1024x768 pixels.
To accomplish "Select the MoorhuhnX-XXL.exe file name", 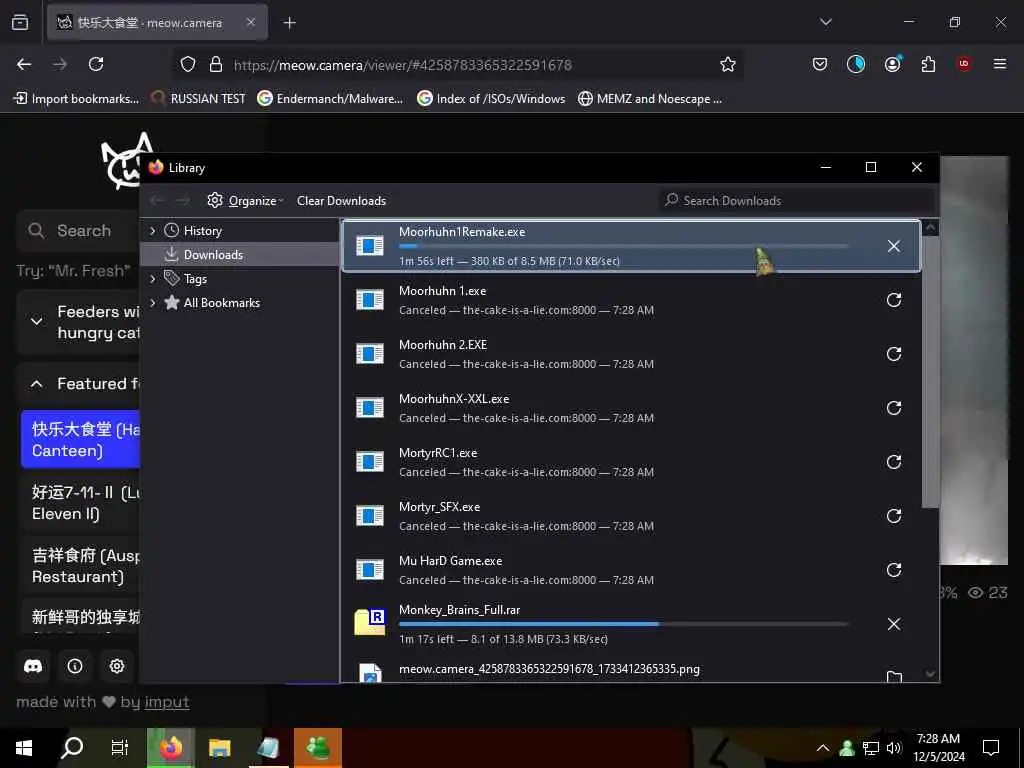I will click(x=454, y=399).
